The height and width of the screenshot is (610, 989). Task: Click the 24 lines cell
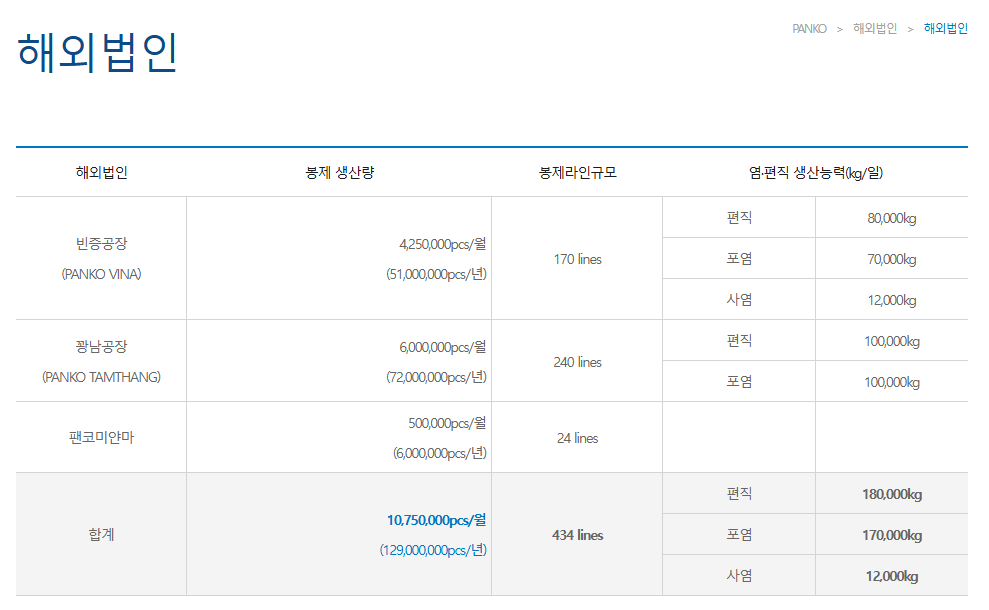point(576,436)
